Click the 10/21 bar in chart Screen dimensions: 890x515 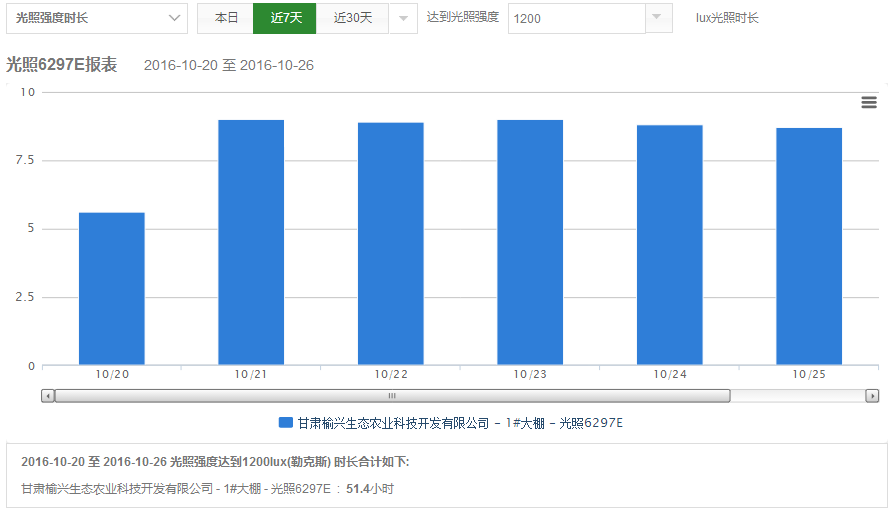click(x=251, y=243)
